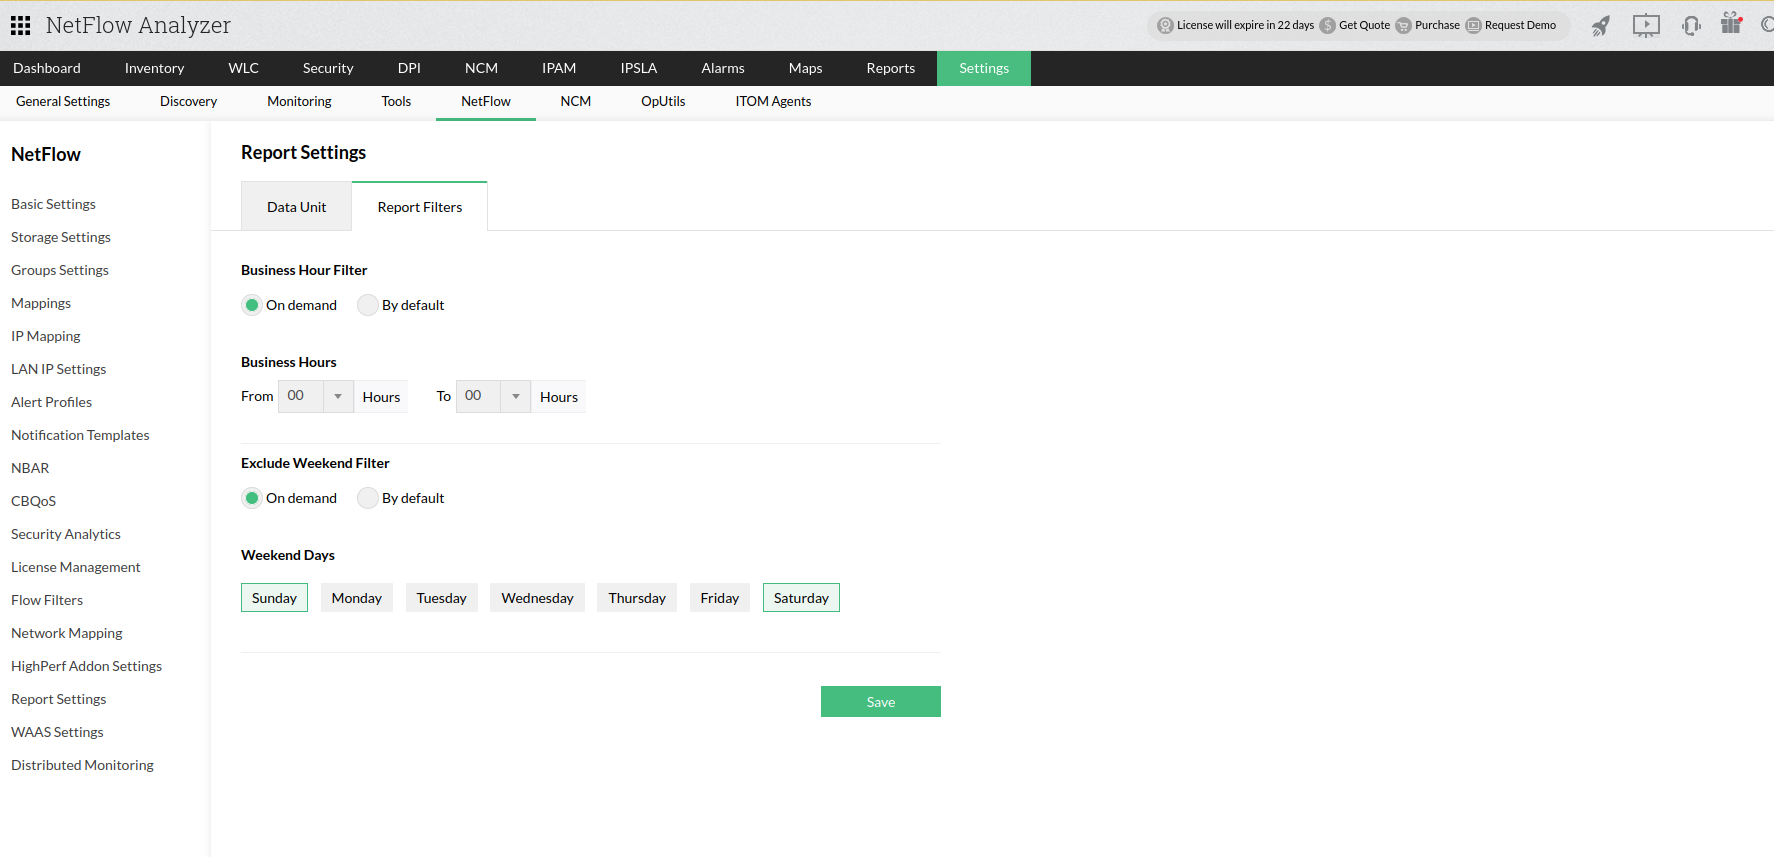Screen dimensions: 1774x857
Task: Open the Maps main menu
Action: (x=805, y=68)
